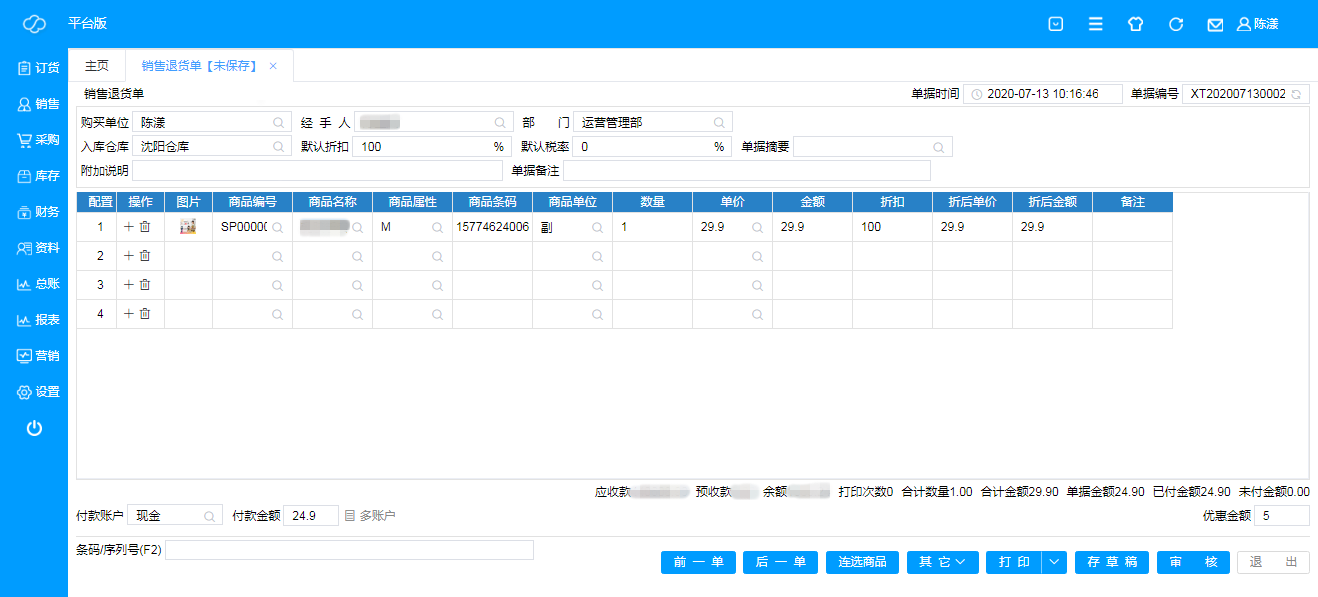Click the 商品编号 SP0000 cell

click(252, 227)
